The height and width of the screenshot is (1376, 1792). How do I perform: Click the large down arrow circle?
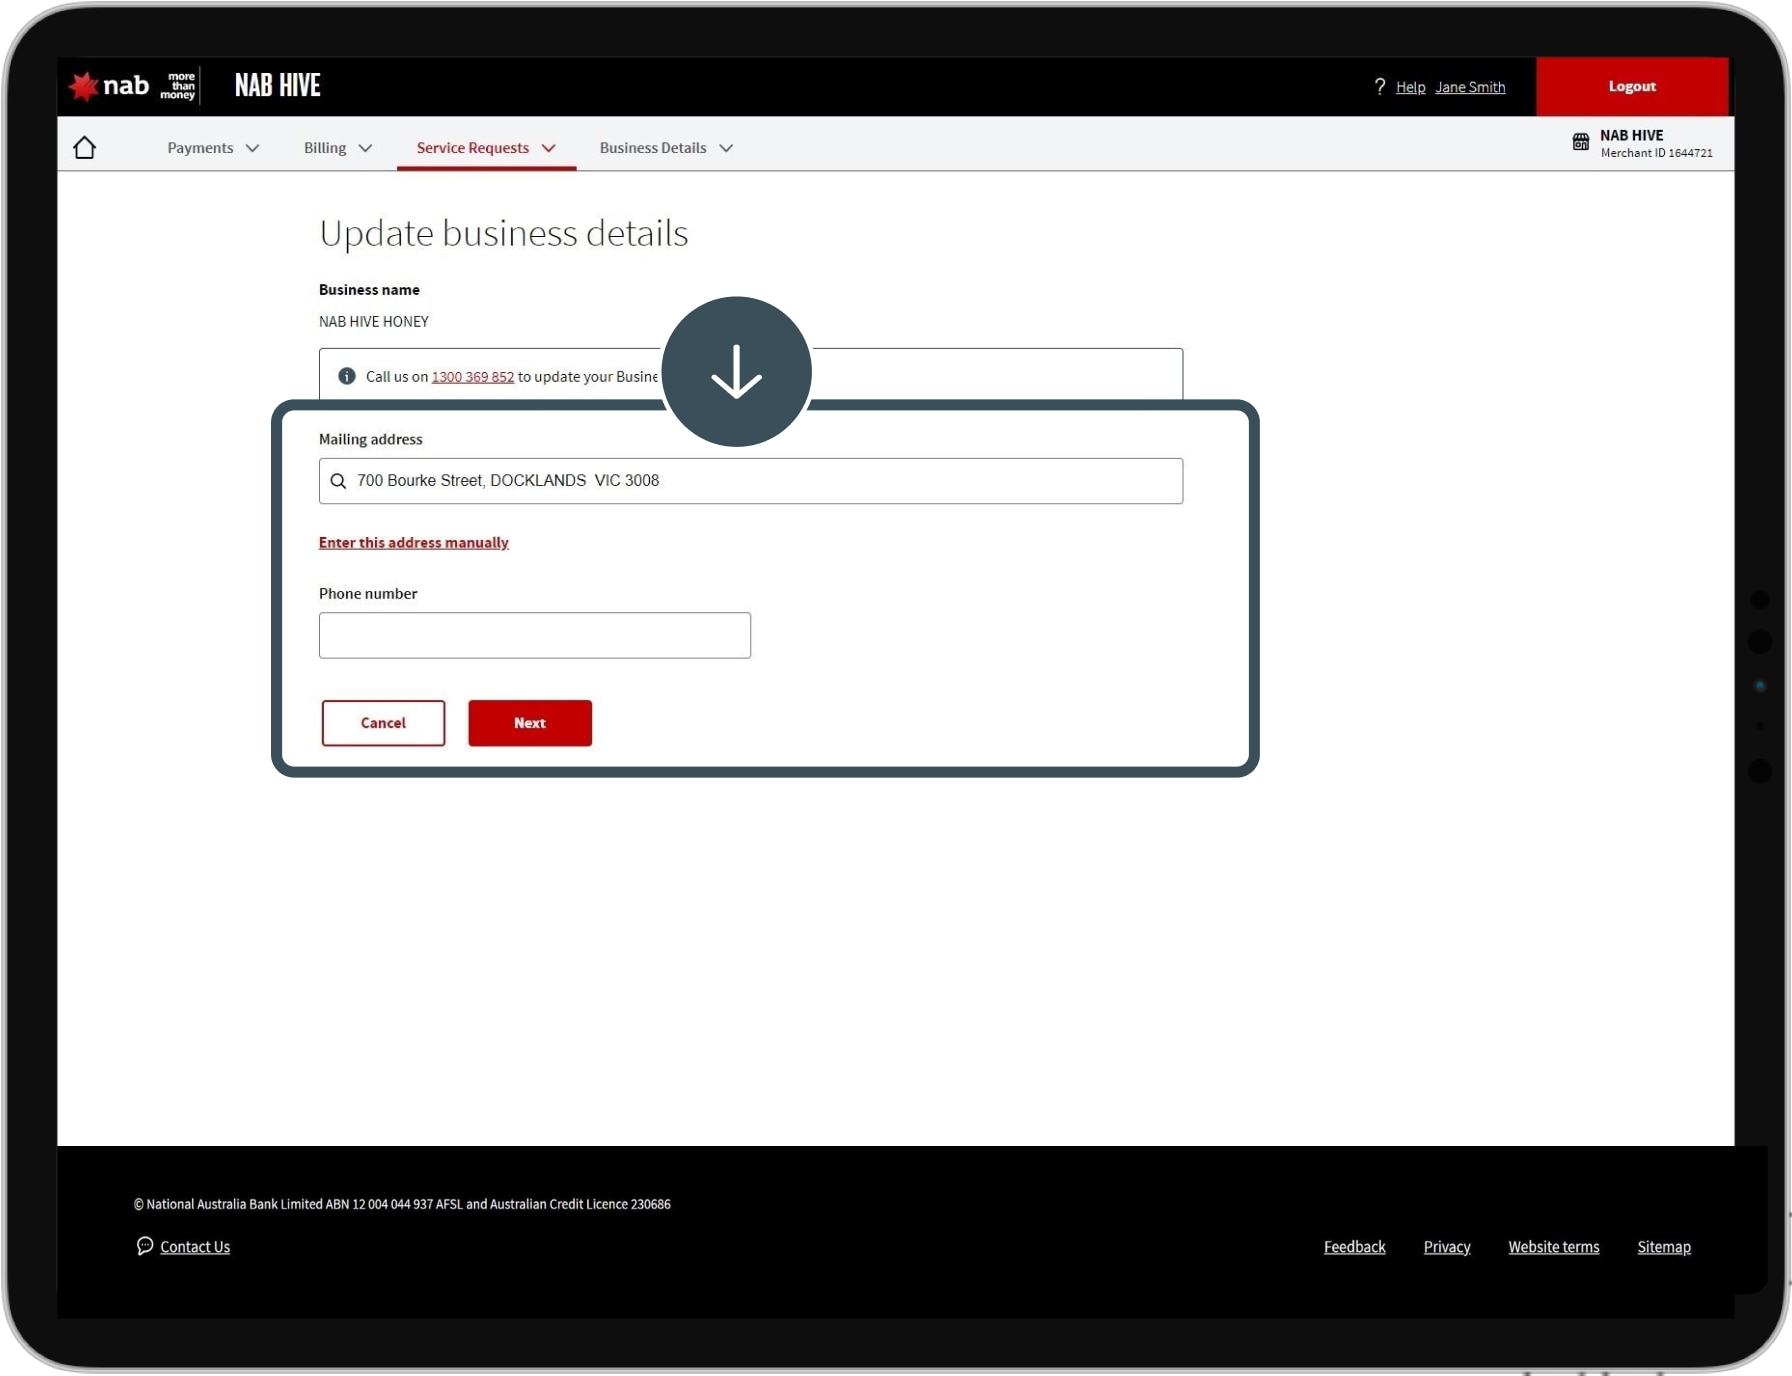click(x=736, y=372)
